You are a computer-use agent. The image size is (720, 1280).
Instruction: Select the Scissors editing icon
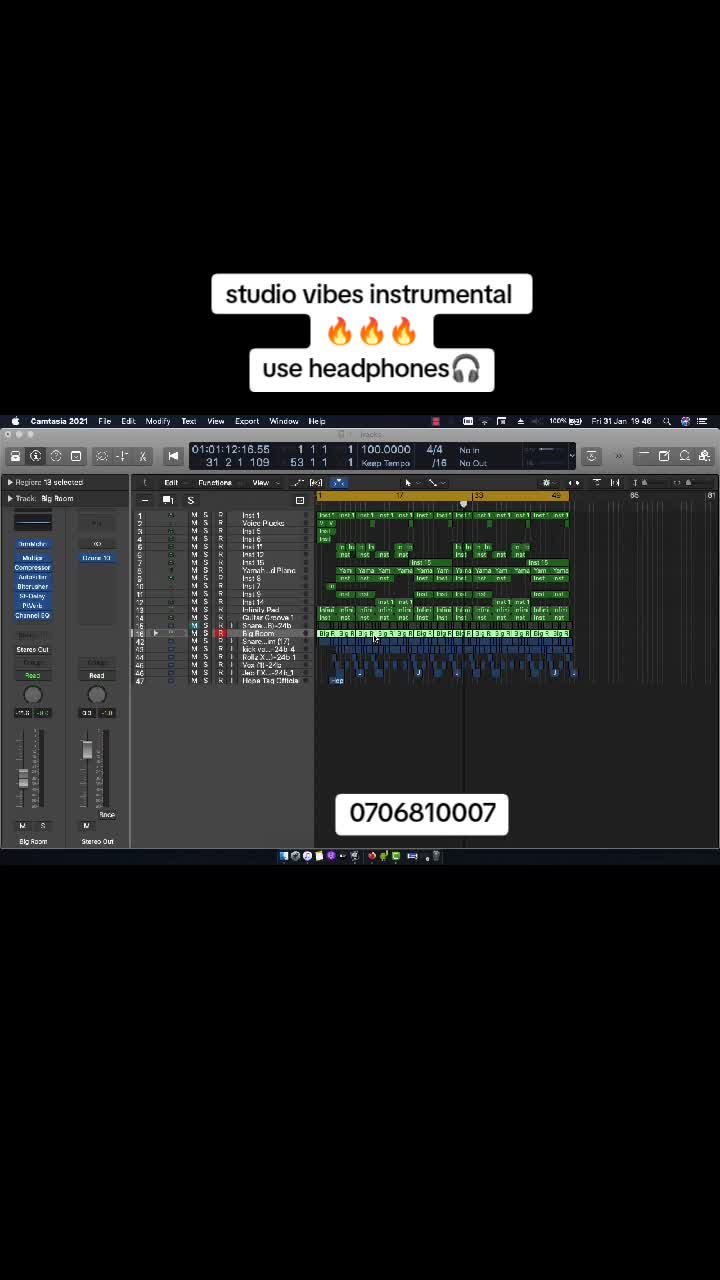(143, 456)
